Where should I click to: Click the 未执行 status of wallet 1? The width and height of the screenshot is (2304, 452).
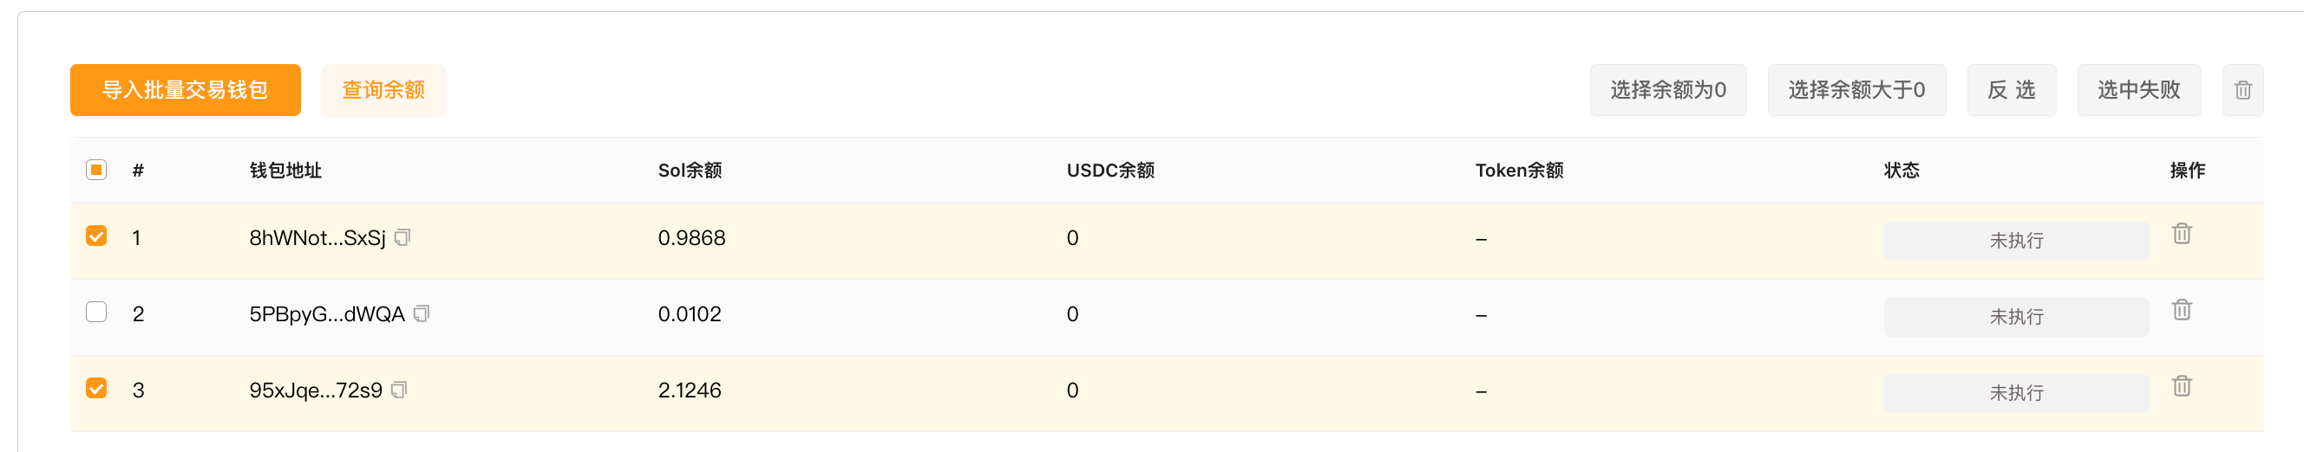click(x=2016, y=241)
